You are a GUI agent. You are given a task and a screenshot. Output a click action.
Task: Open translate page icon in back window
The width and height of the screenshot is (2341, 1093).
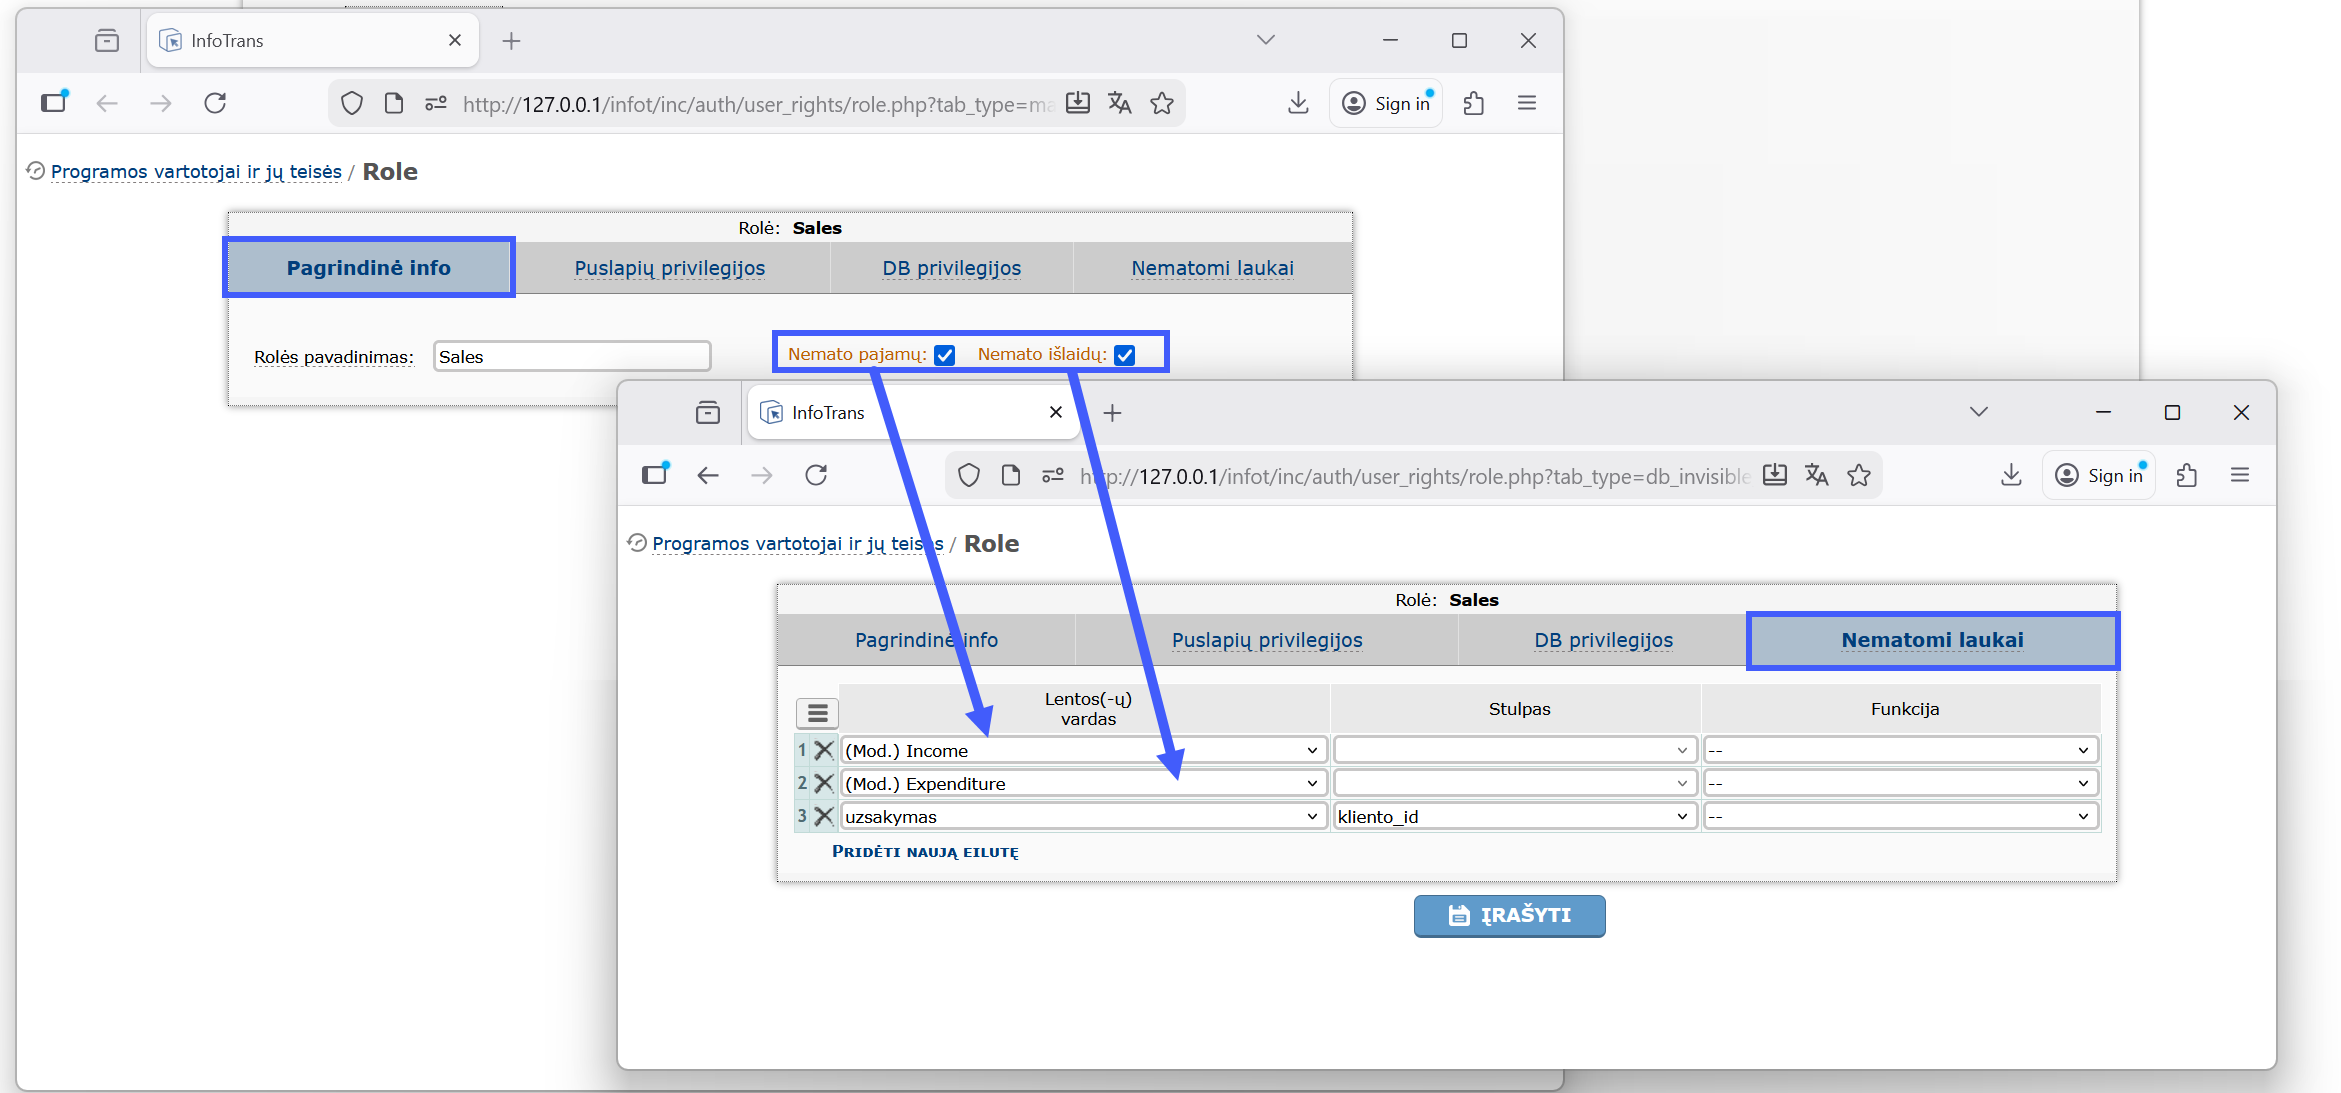pyautogui.click(x=1120, y=103)
